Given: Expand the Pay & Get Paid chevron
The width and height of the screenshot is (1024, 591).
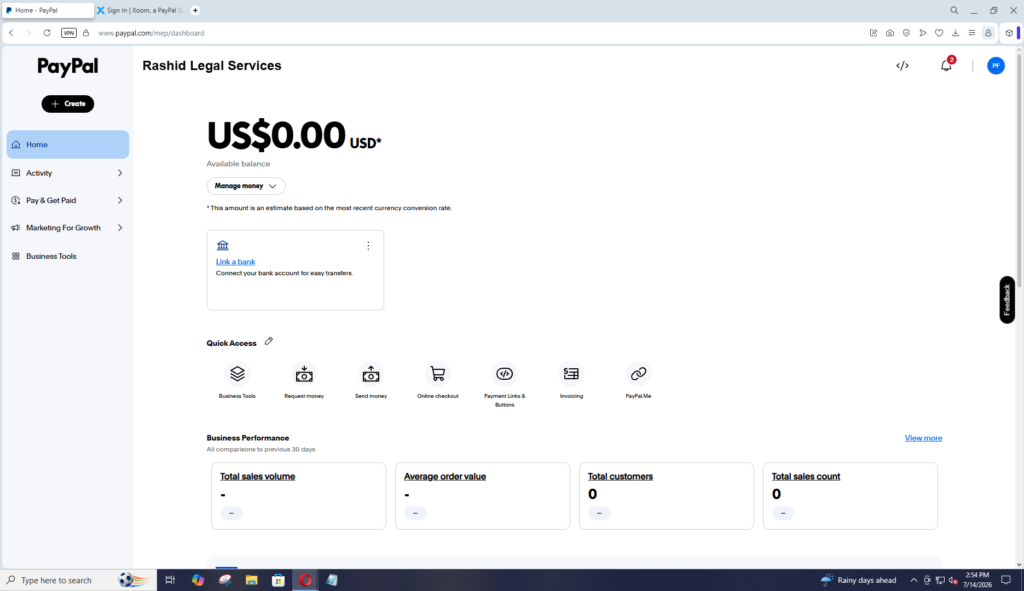Looking at the screenshot, I should [x=120, y=200].
